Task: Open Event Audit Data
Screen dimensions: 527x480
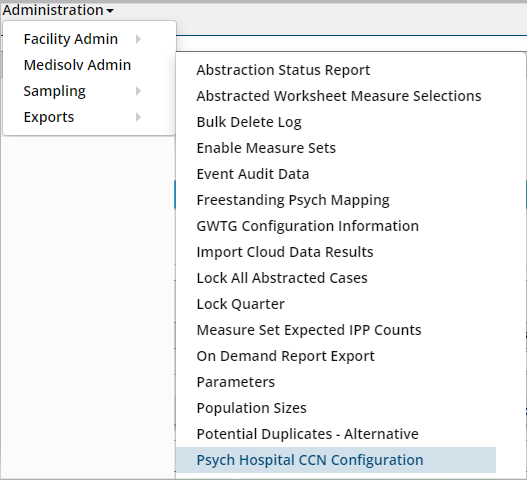Action: click(x=253, y=174)
